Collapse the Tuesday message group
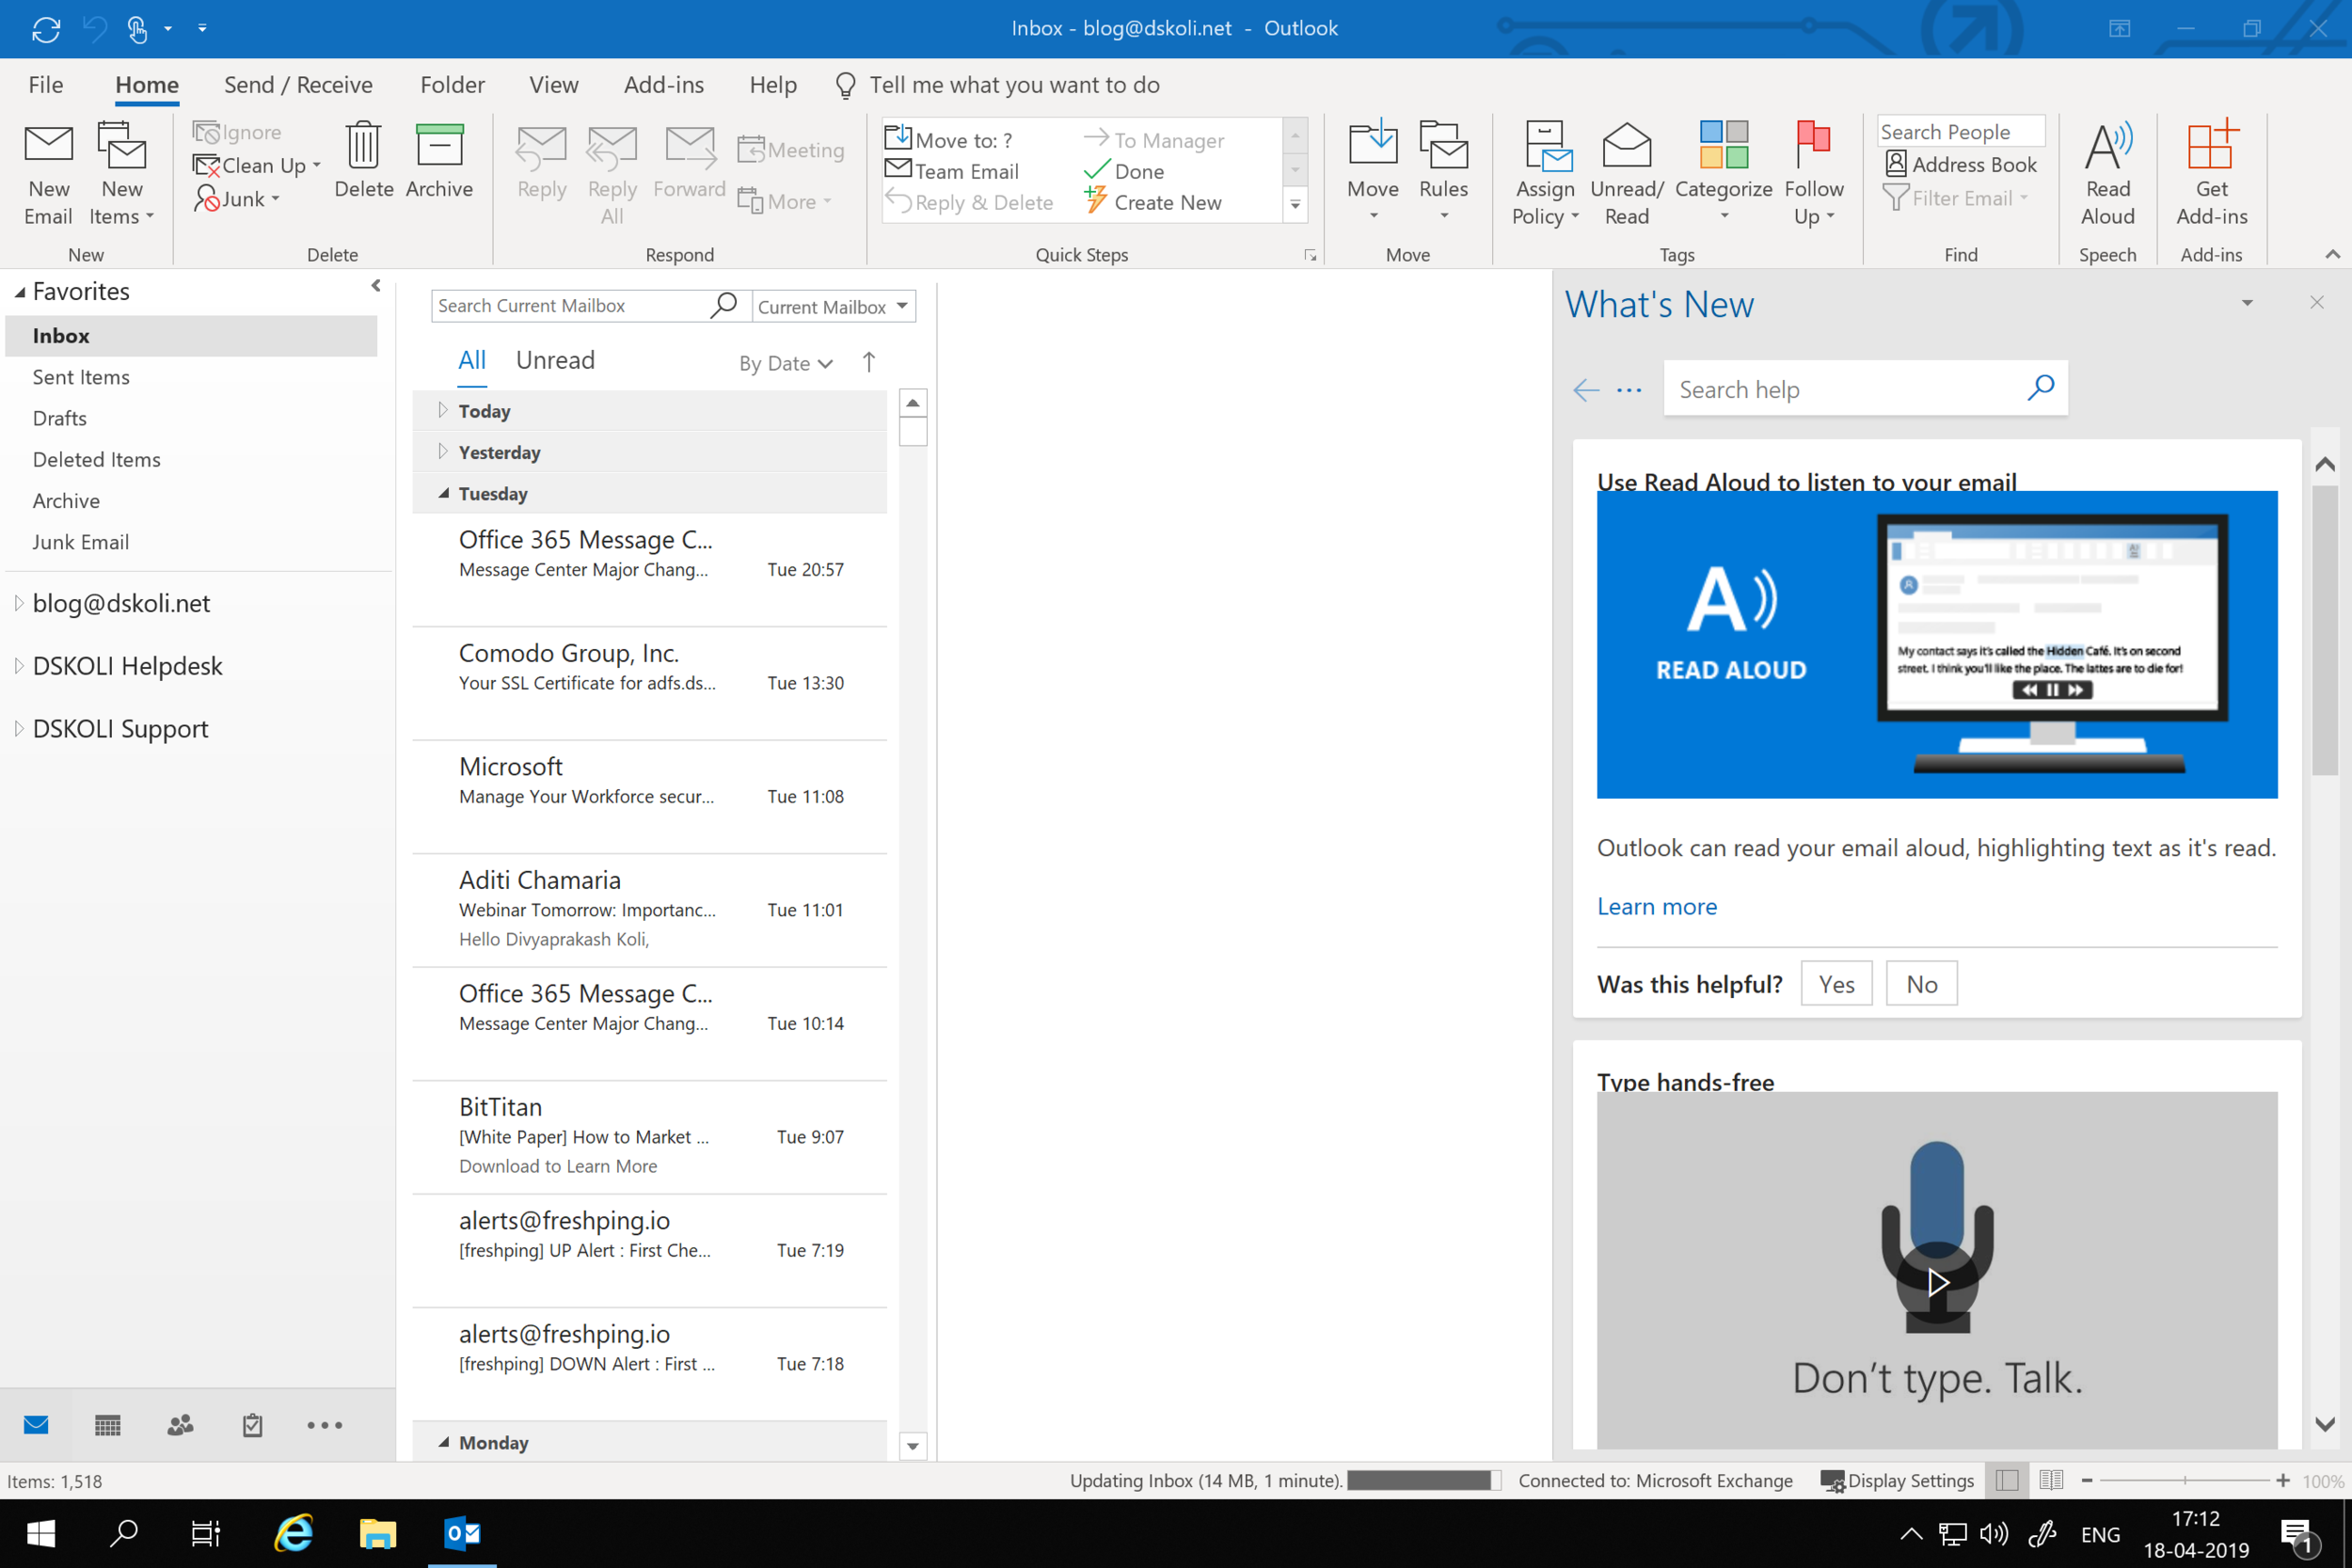2352x1568 pixels. coord(443,493)
